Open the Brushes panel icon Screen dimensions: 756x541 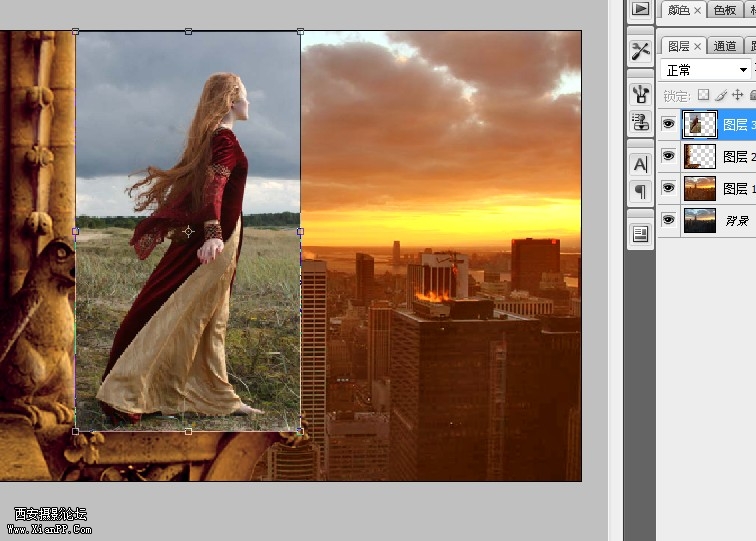click(x=640, y=93)
